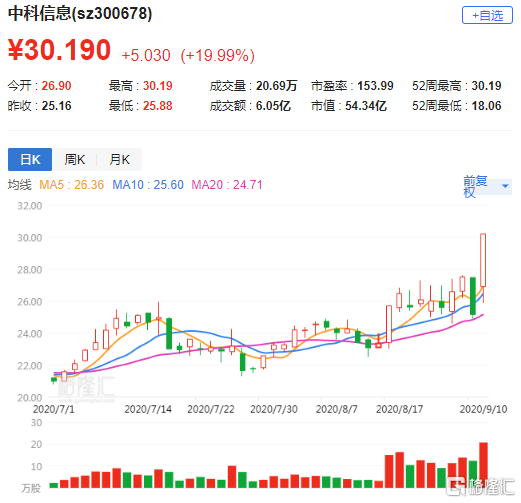The image size is (521, 503).
Task: Click the 24.00 price axis label
Action: click(30, 334)
